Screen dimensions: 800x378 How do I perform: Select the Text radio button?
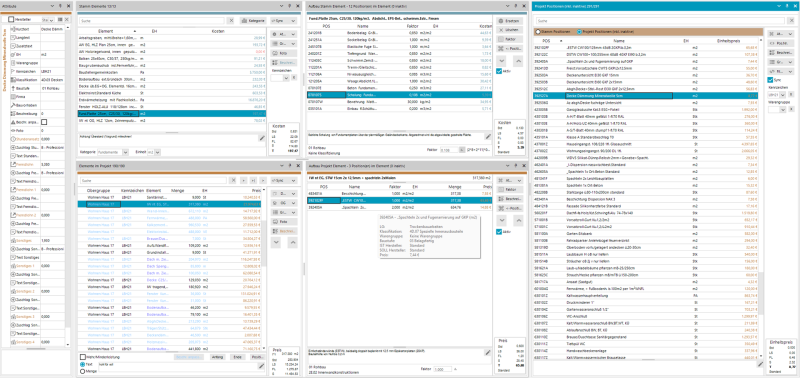coord(83,365)
